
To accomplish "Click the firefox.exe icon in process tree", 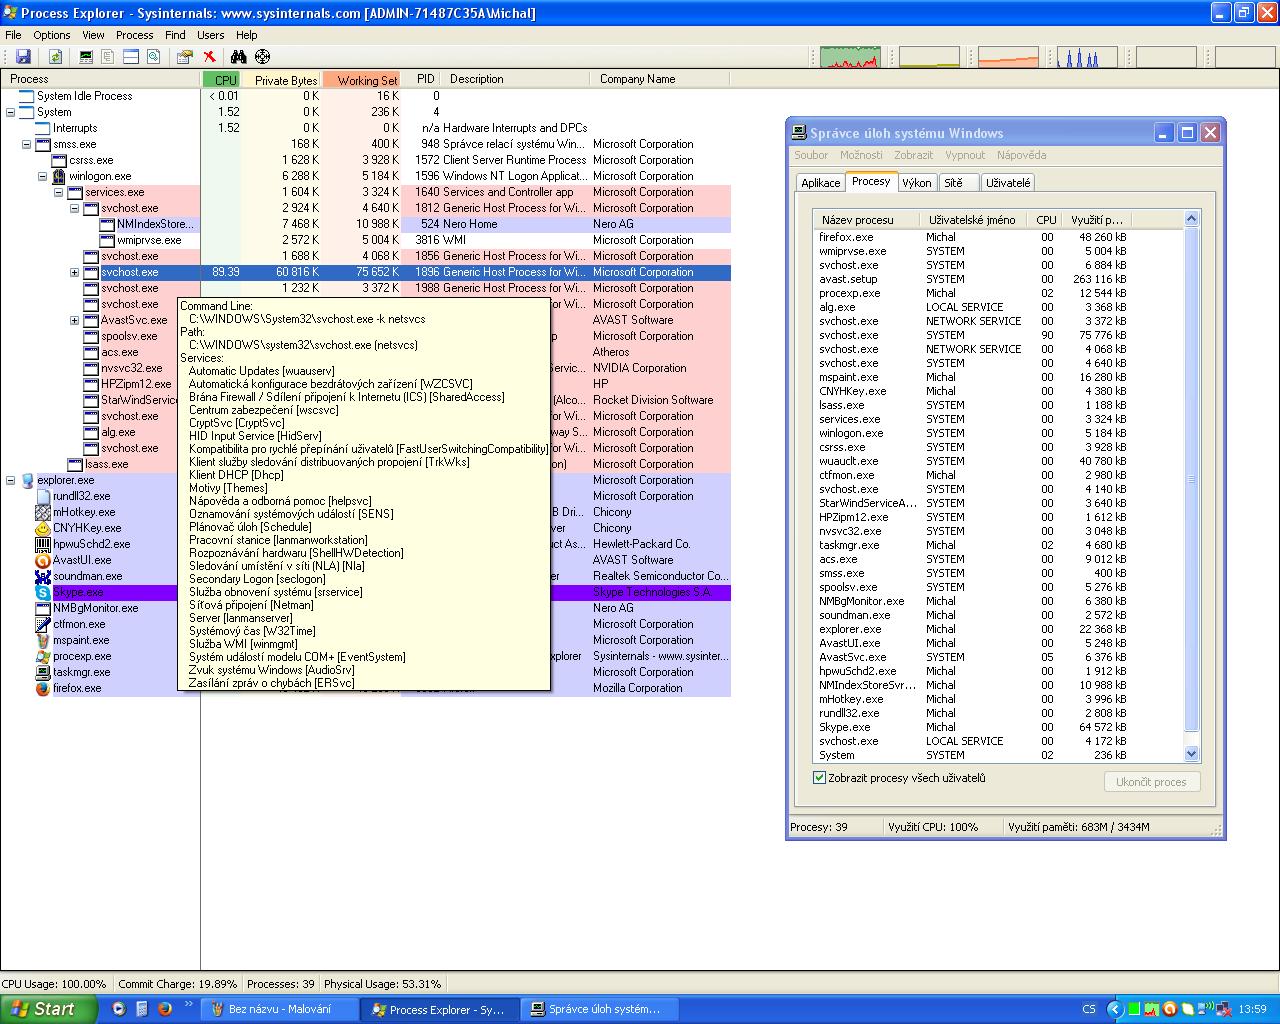I will pos(43,688).
